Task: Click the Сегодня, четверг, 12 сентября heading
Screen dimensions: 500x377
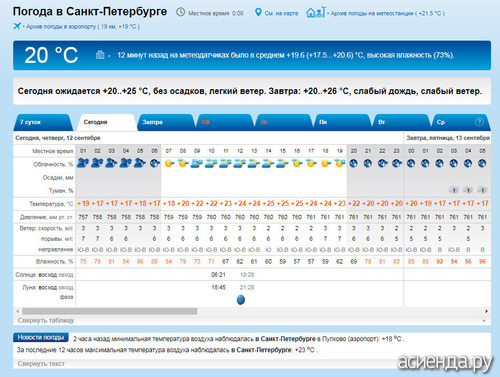Action: point(58,138)
